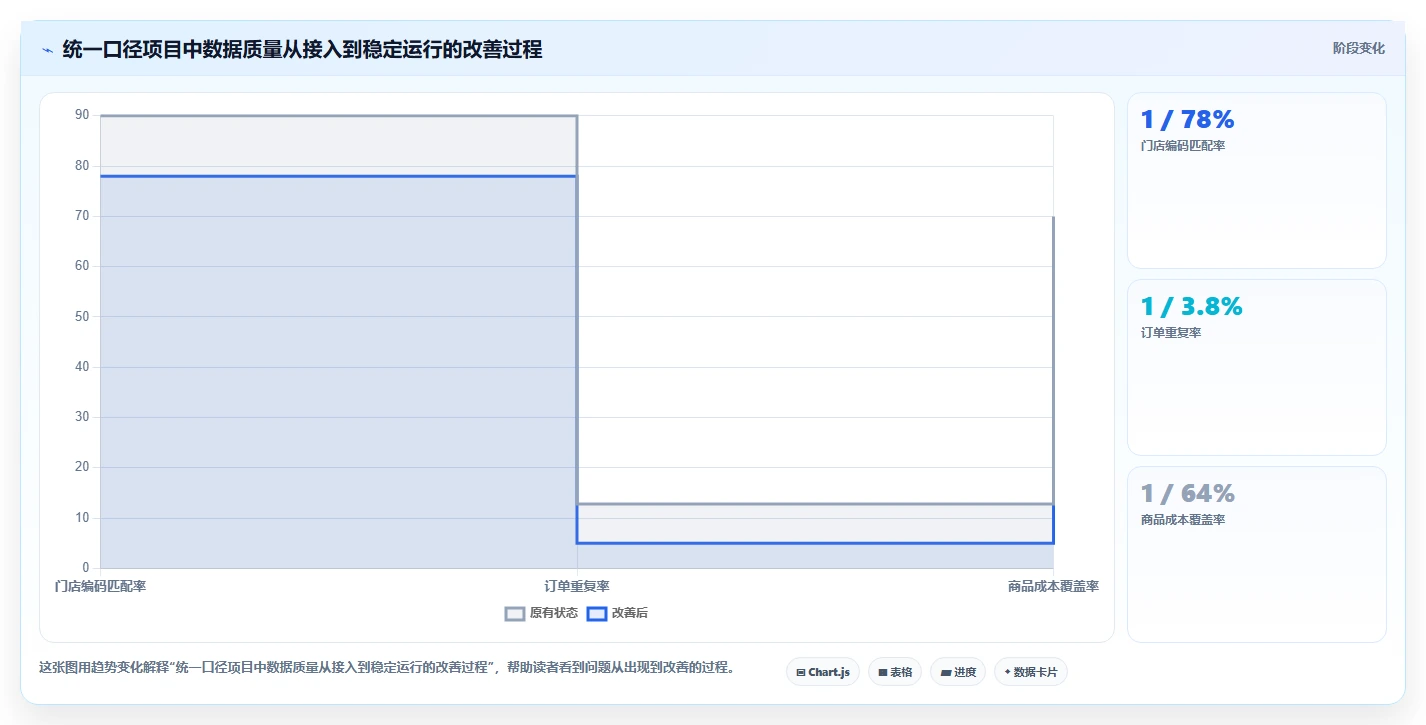Click the icon inside the Chart.js tag

[x=801, y=673]
